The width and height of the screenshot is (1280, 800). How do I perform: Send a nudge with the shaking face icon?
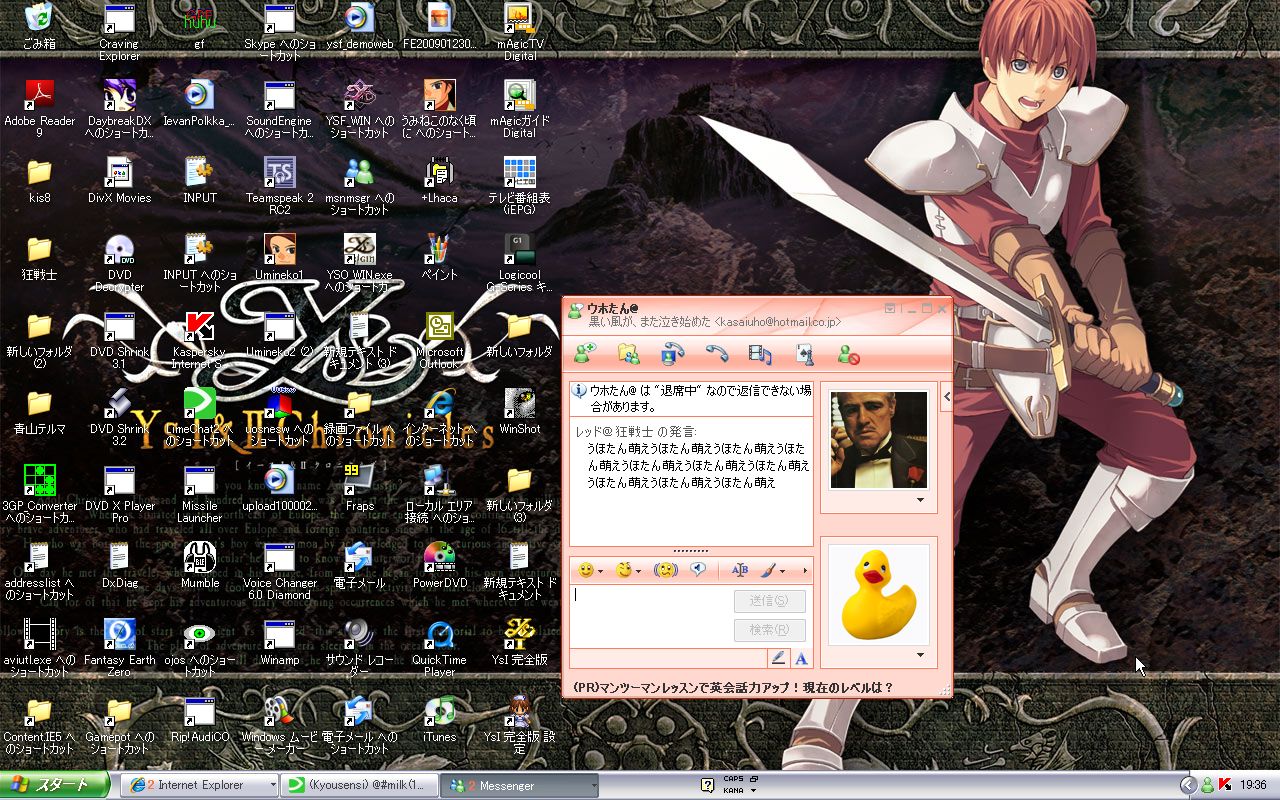666,570
